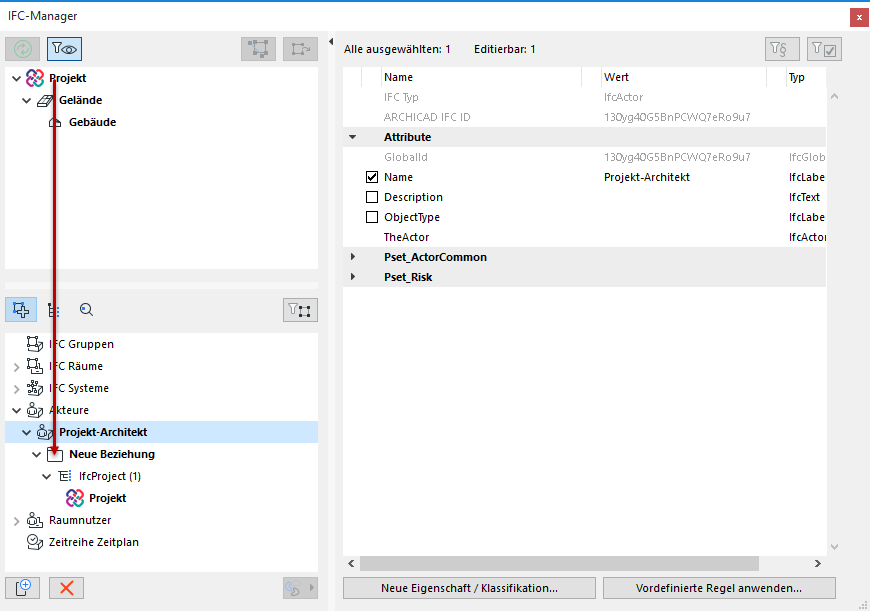The height and width of the screenshot is (611, 870).
Task: Close the IFC-Manager dialog
Action: [859, 17]
